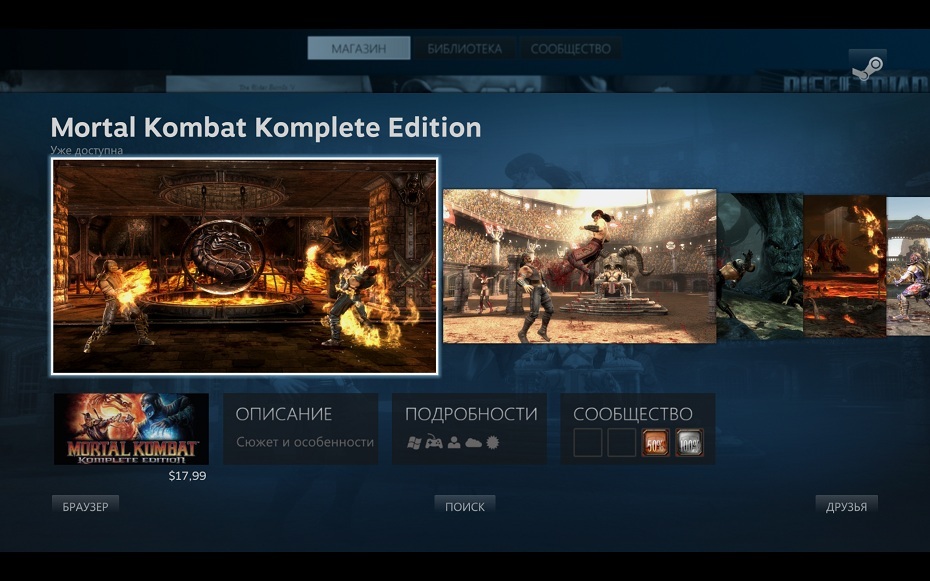The height and width of the screenshot is (581, 930).
Task: Open the БИБЛИОТЕКА tab
Action: coord(464,48)
